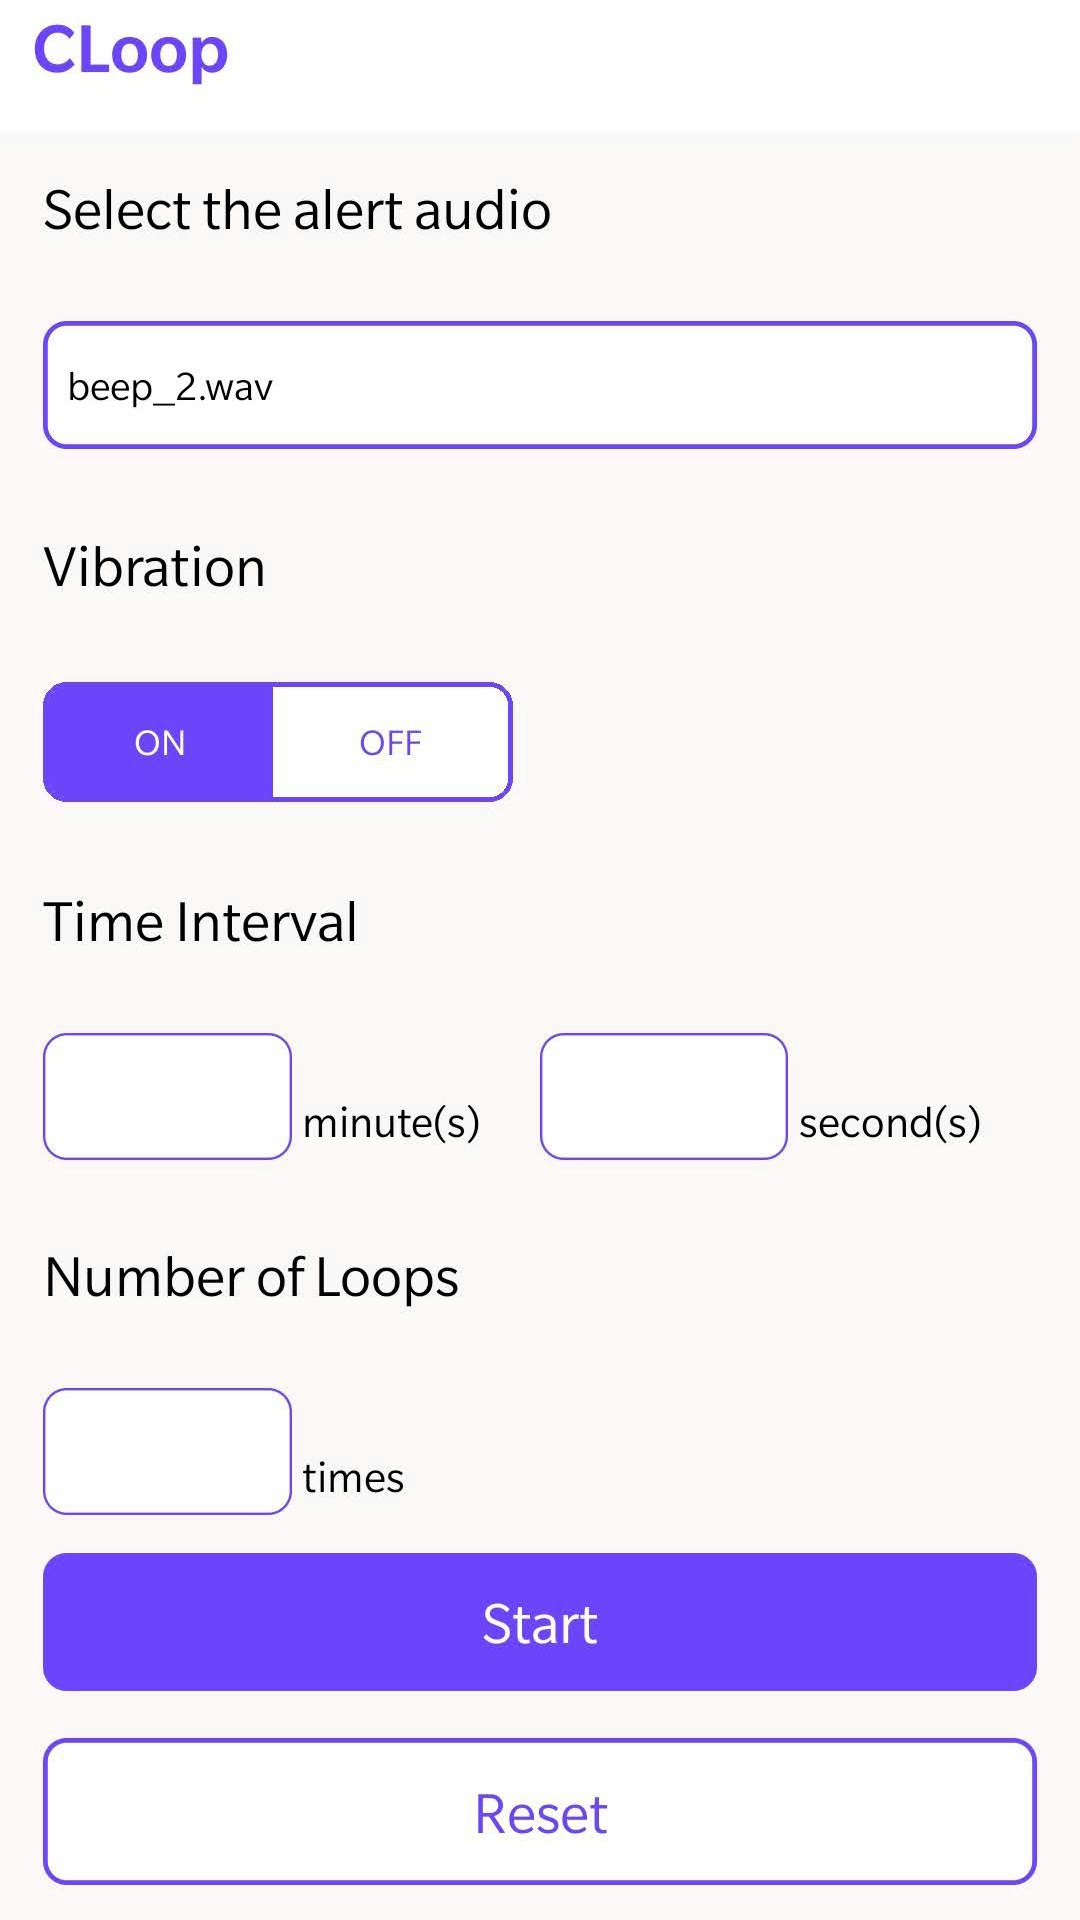Reset all loop settings
Viewport: 1080px width, 1920px height.
[540, 1812]
